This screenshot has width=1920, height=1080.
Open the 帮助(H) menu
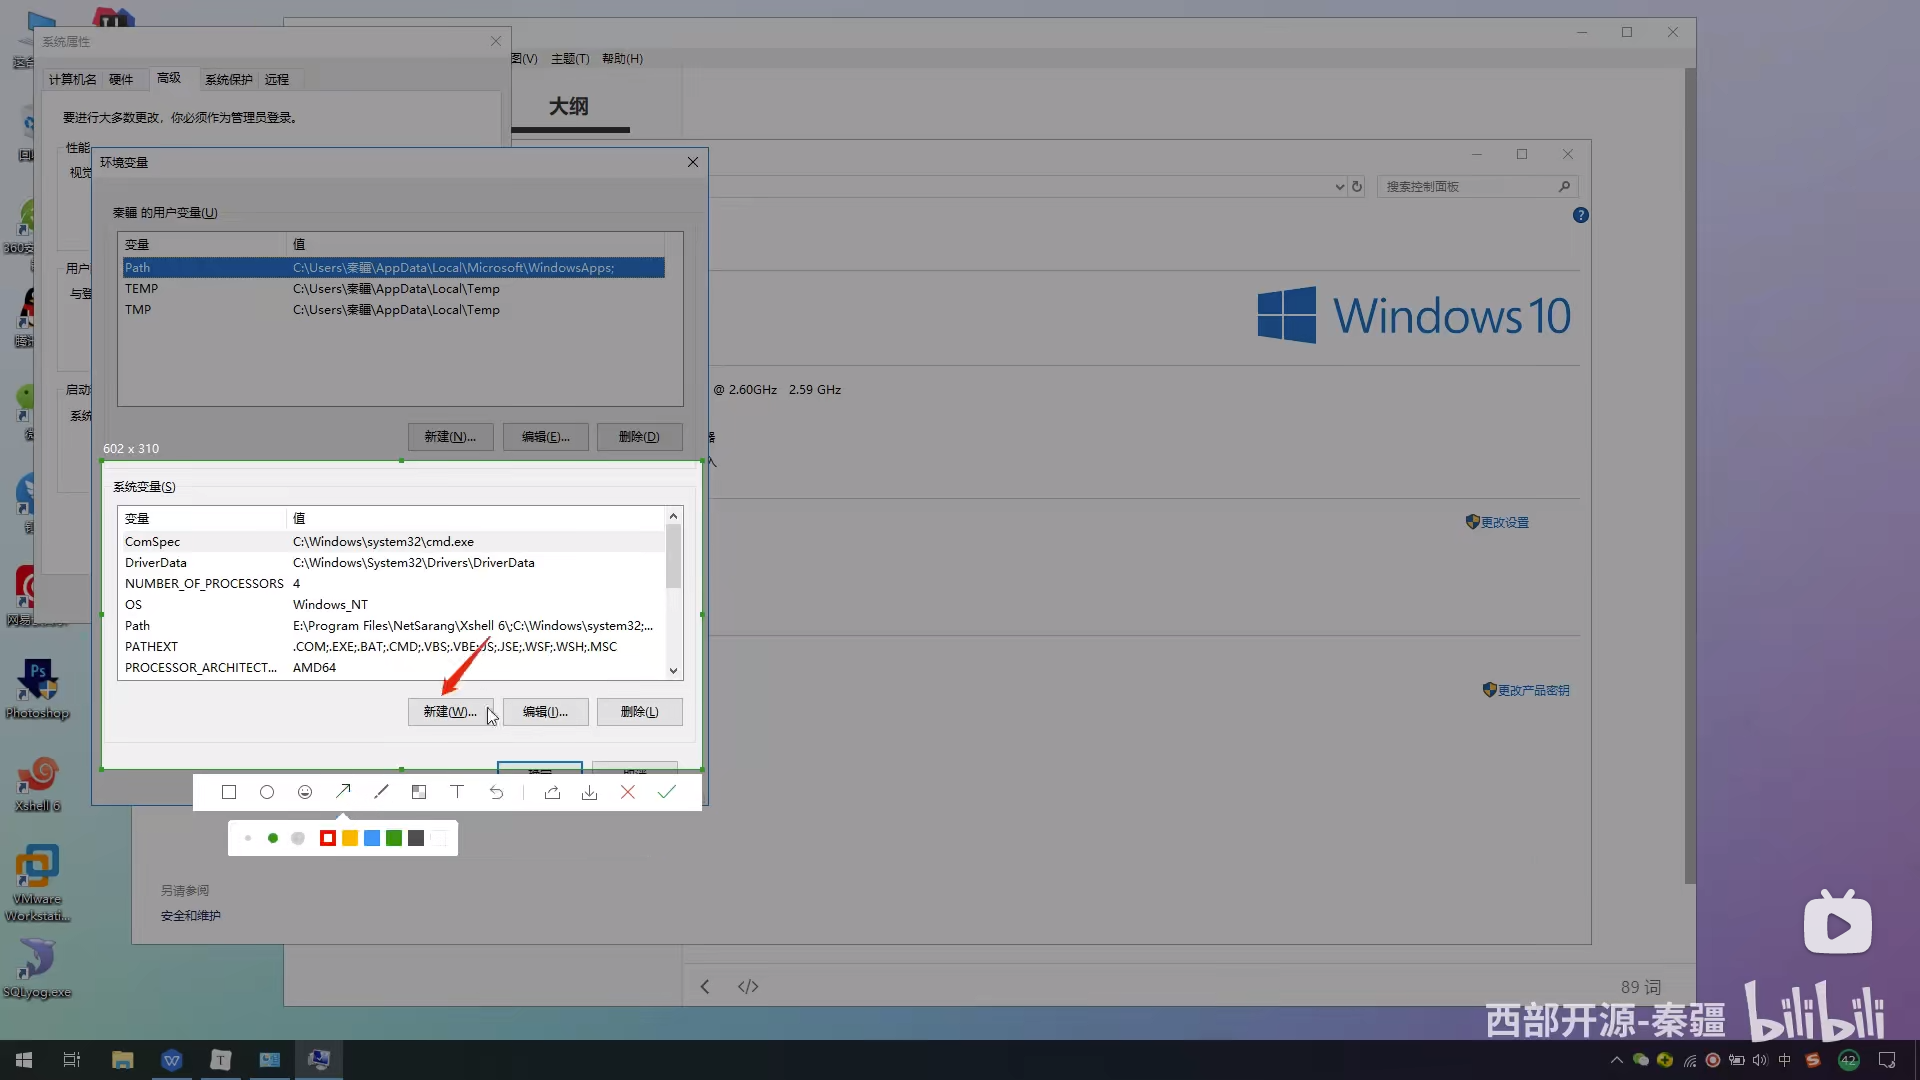622,59
